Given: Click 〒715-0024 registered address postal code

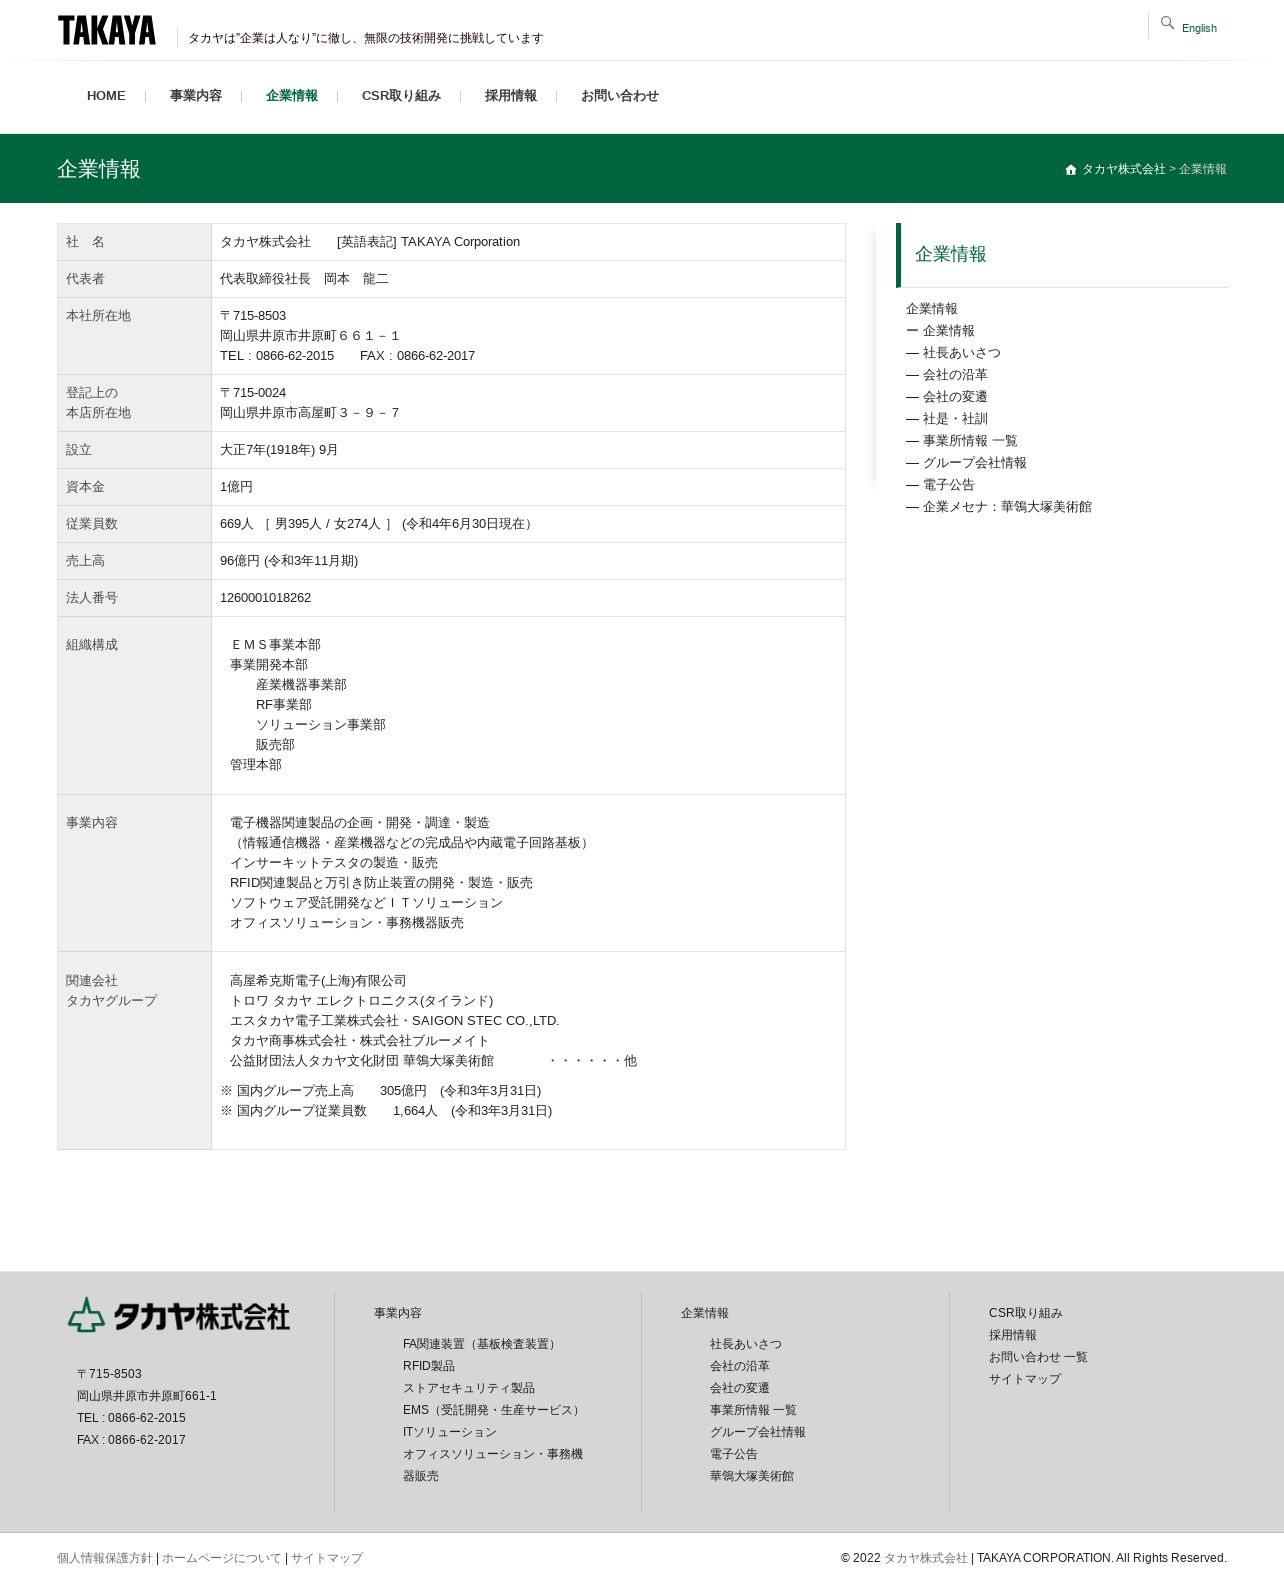Looking at the screenshot, I should pos(253,393).
